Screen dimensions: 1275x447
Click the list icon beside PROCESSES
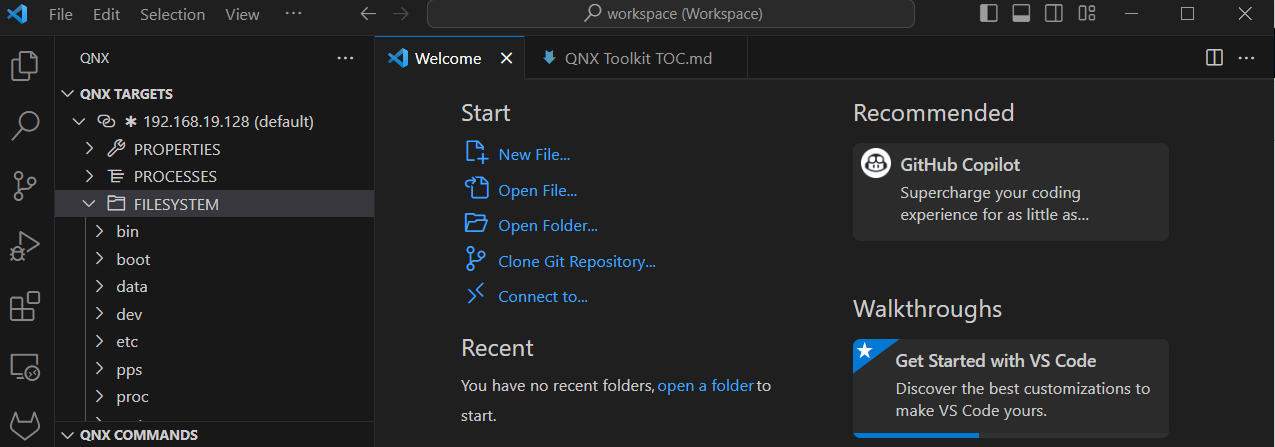coord(116,176)
